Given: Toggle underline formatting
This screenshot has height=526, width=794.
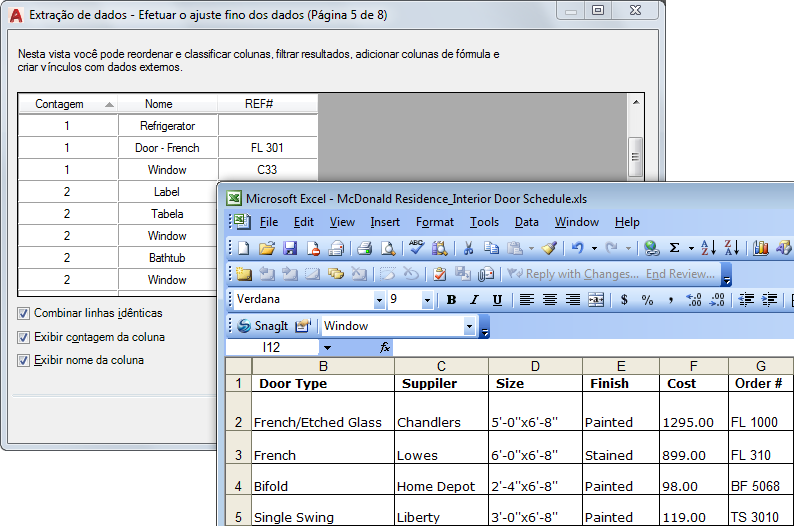Looking at the screenshot, I should point(497,300).
